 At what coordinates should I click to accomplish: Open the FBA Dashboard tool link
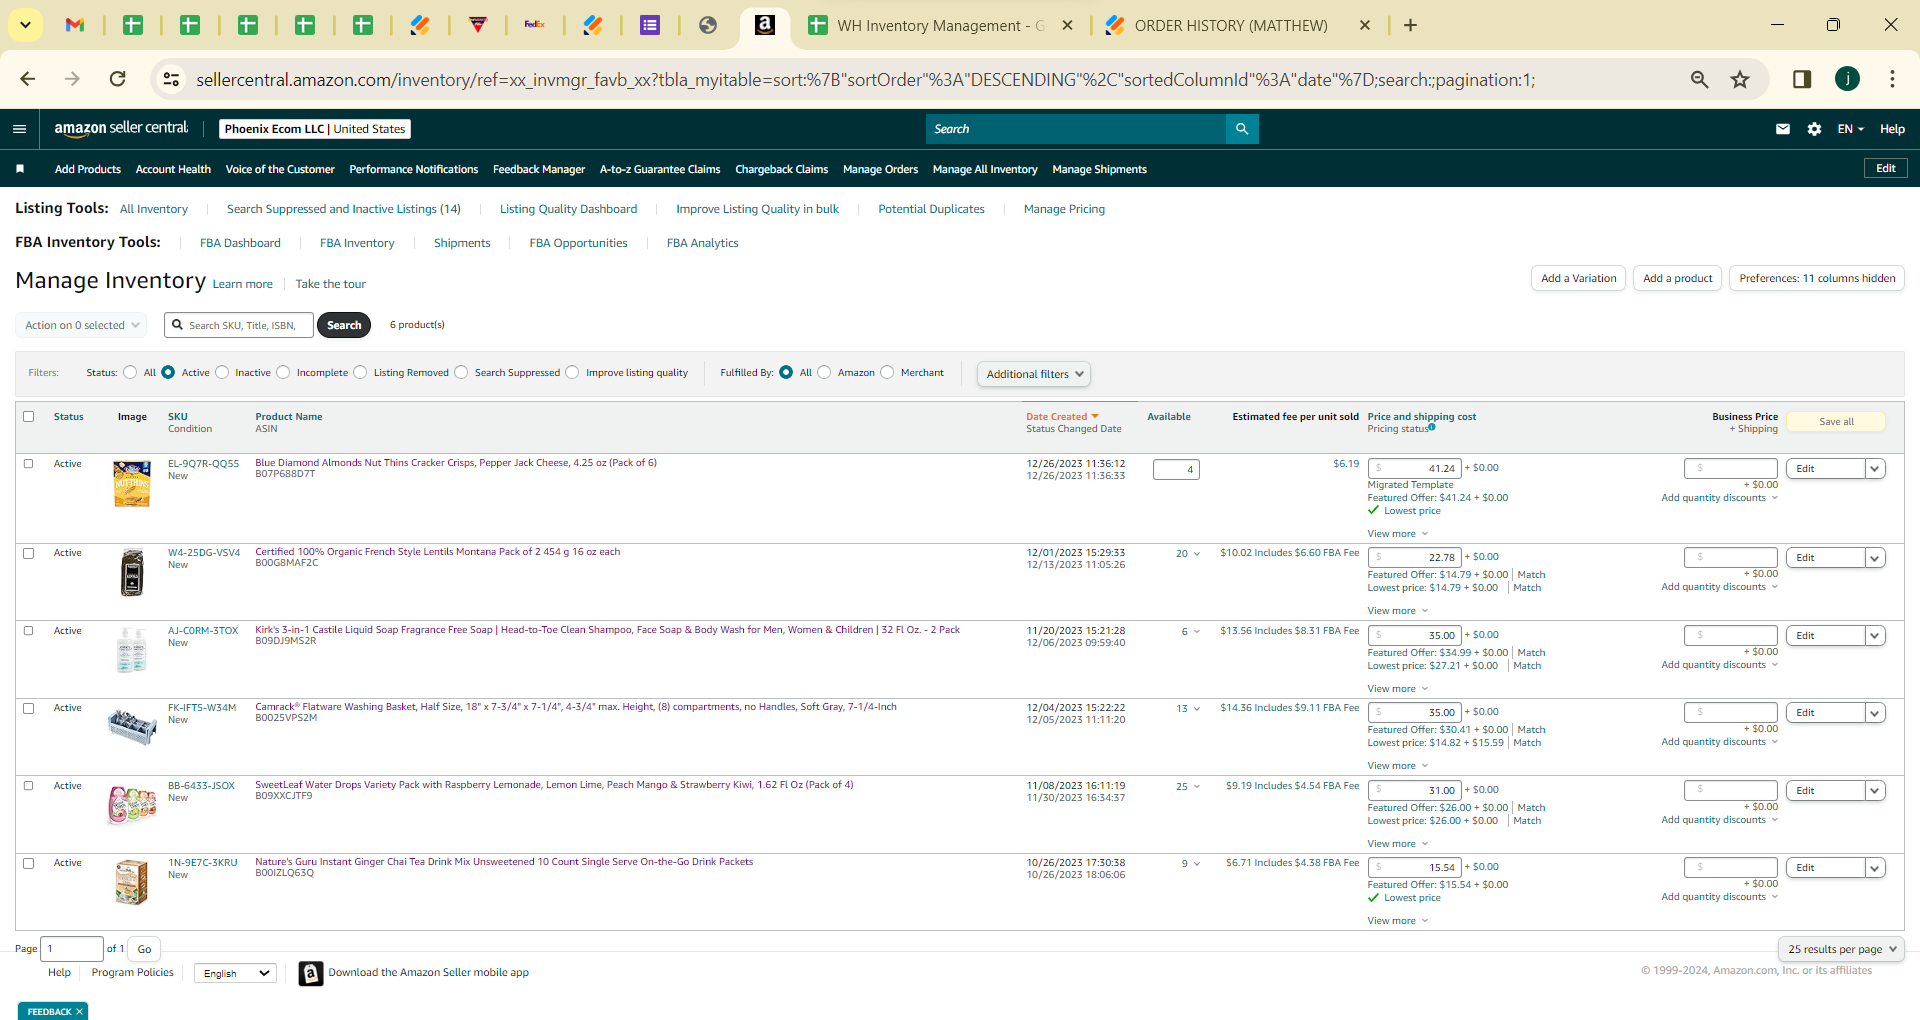click(240, 243)
